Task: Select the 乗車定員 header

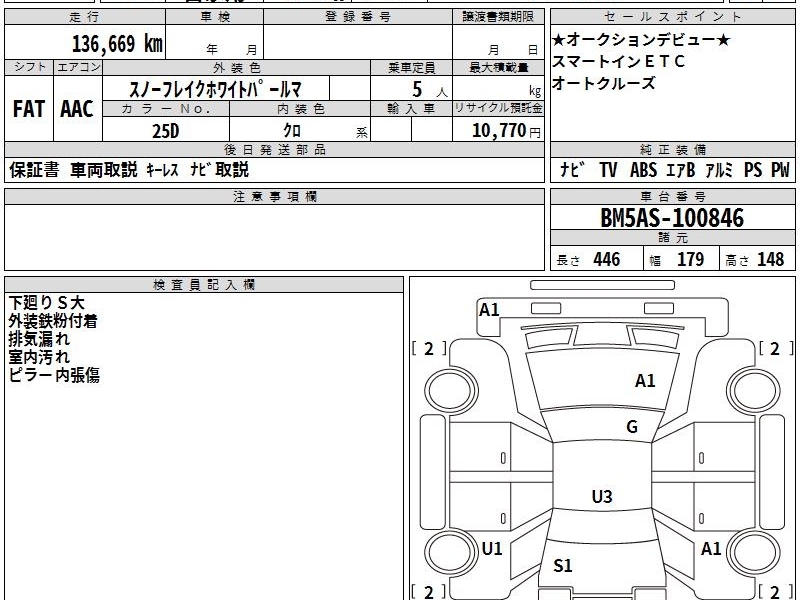Action: click(x=411, y=67)
